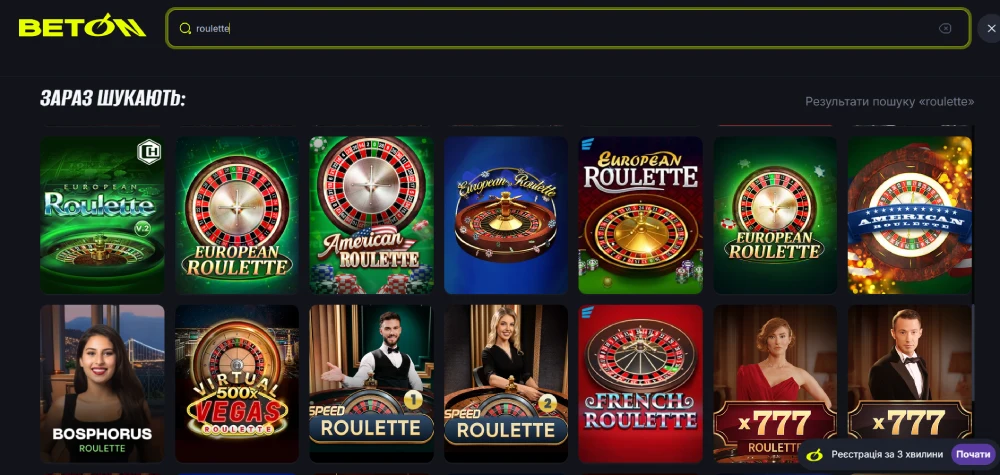
Task: Select the French Roulette game
Action: (x=640, y=383)
